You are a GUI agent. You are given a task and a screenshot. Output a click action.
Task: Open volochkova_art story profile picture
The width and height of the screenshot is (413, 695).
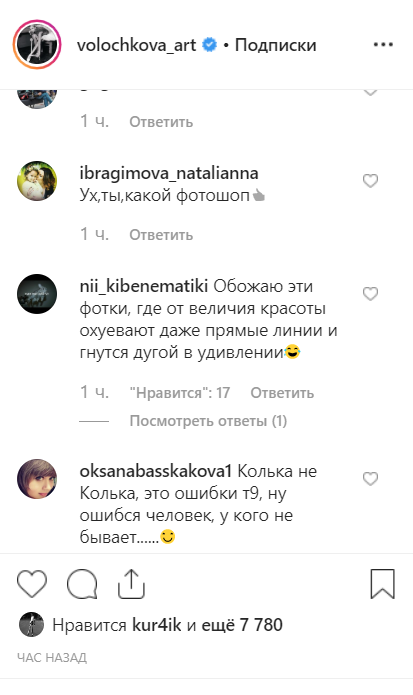click(x=37, y=44)
